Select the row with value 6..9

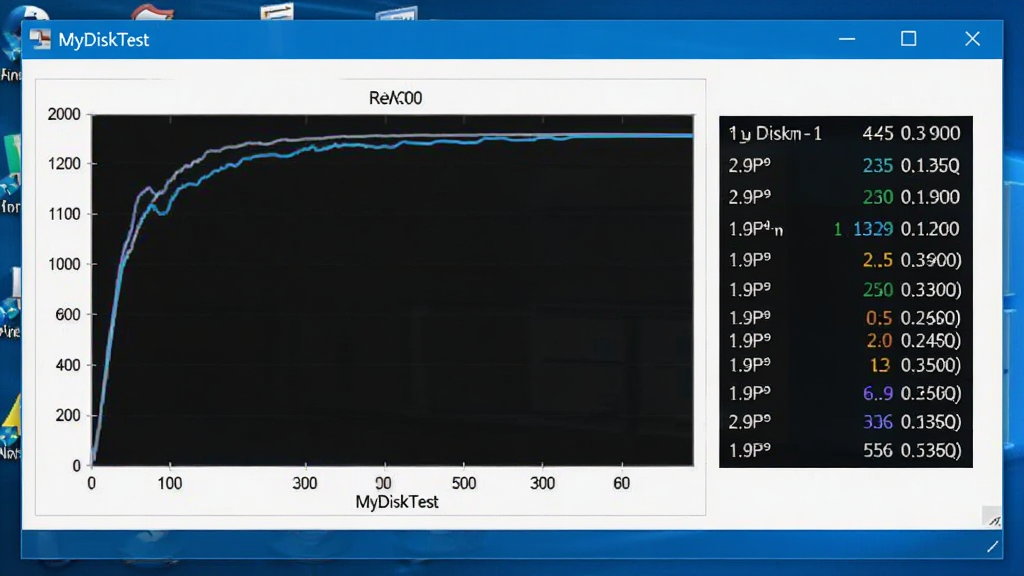pyautogui.click(x=845, y=393)
